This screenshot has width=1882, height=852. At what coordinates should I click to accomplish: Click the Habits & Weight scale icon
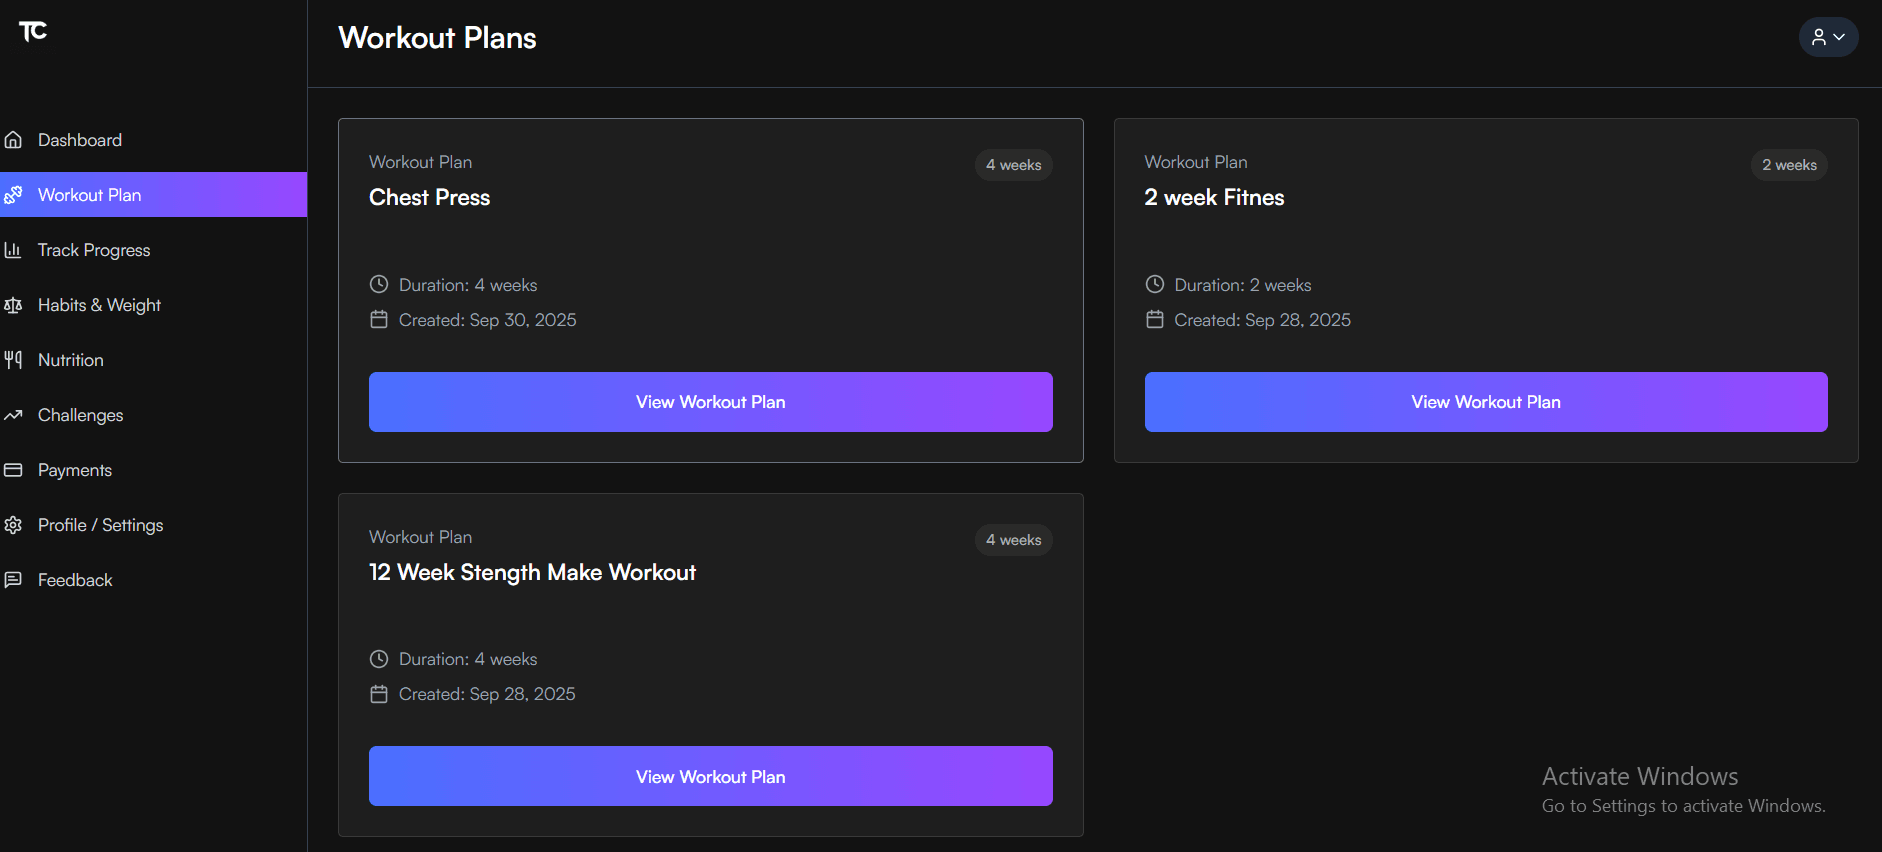[14, 304]
